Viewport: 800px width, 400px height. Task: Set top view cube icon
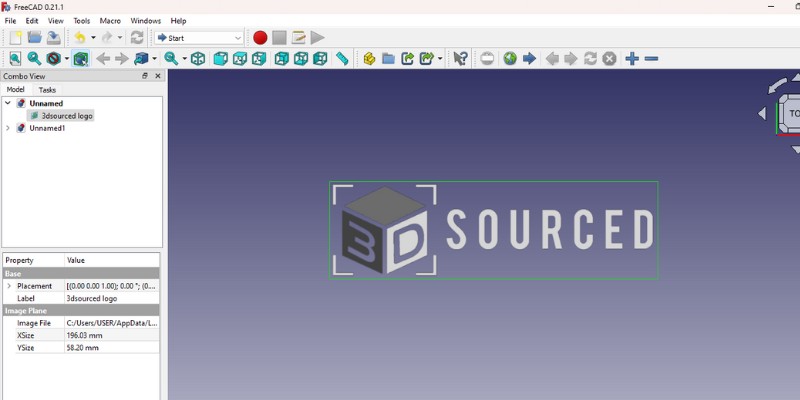point(240,59)
